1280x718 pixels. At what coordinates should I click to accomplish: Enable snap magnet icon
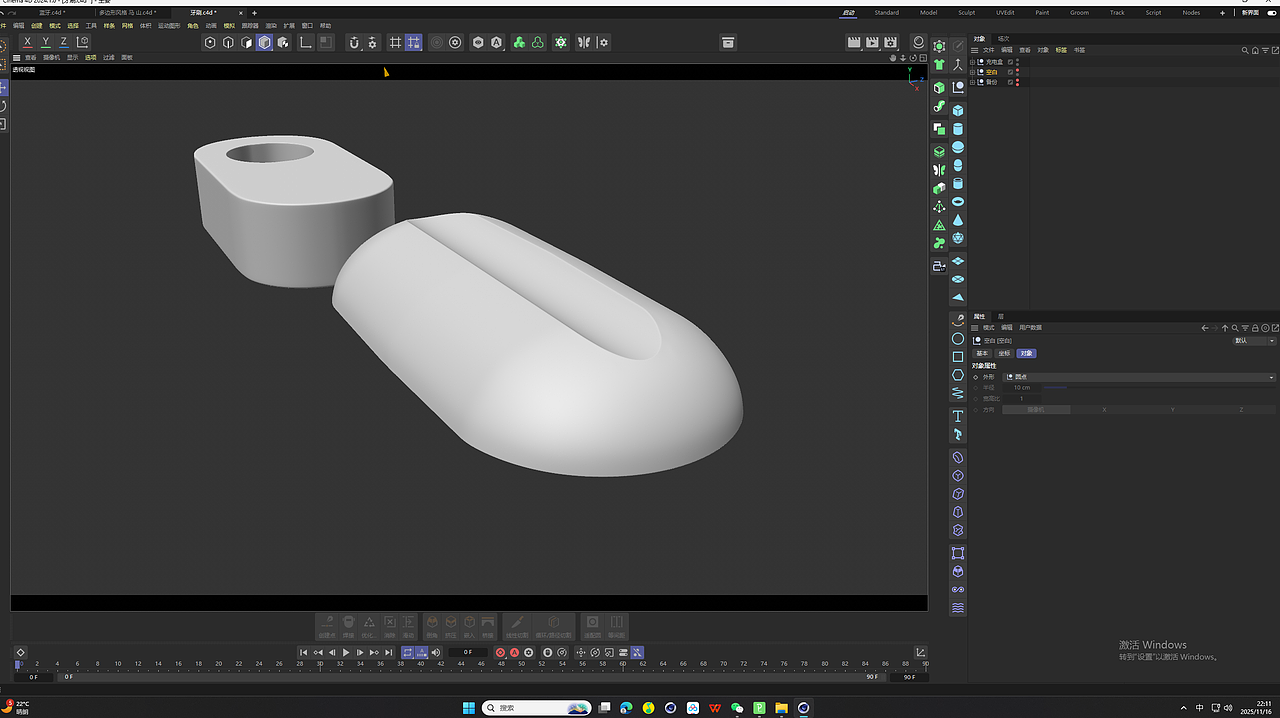pos(354,42)
